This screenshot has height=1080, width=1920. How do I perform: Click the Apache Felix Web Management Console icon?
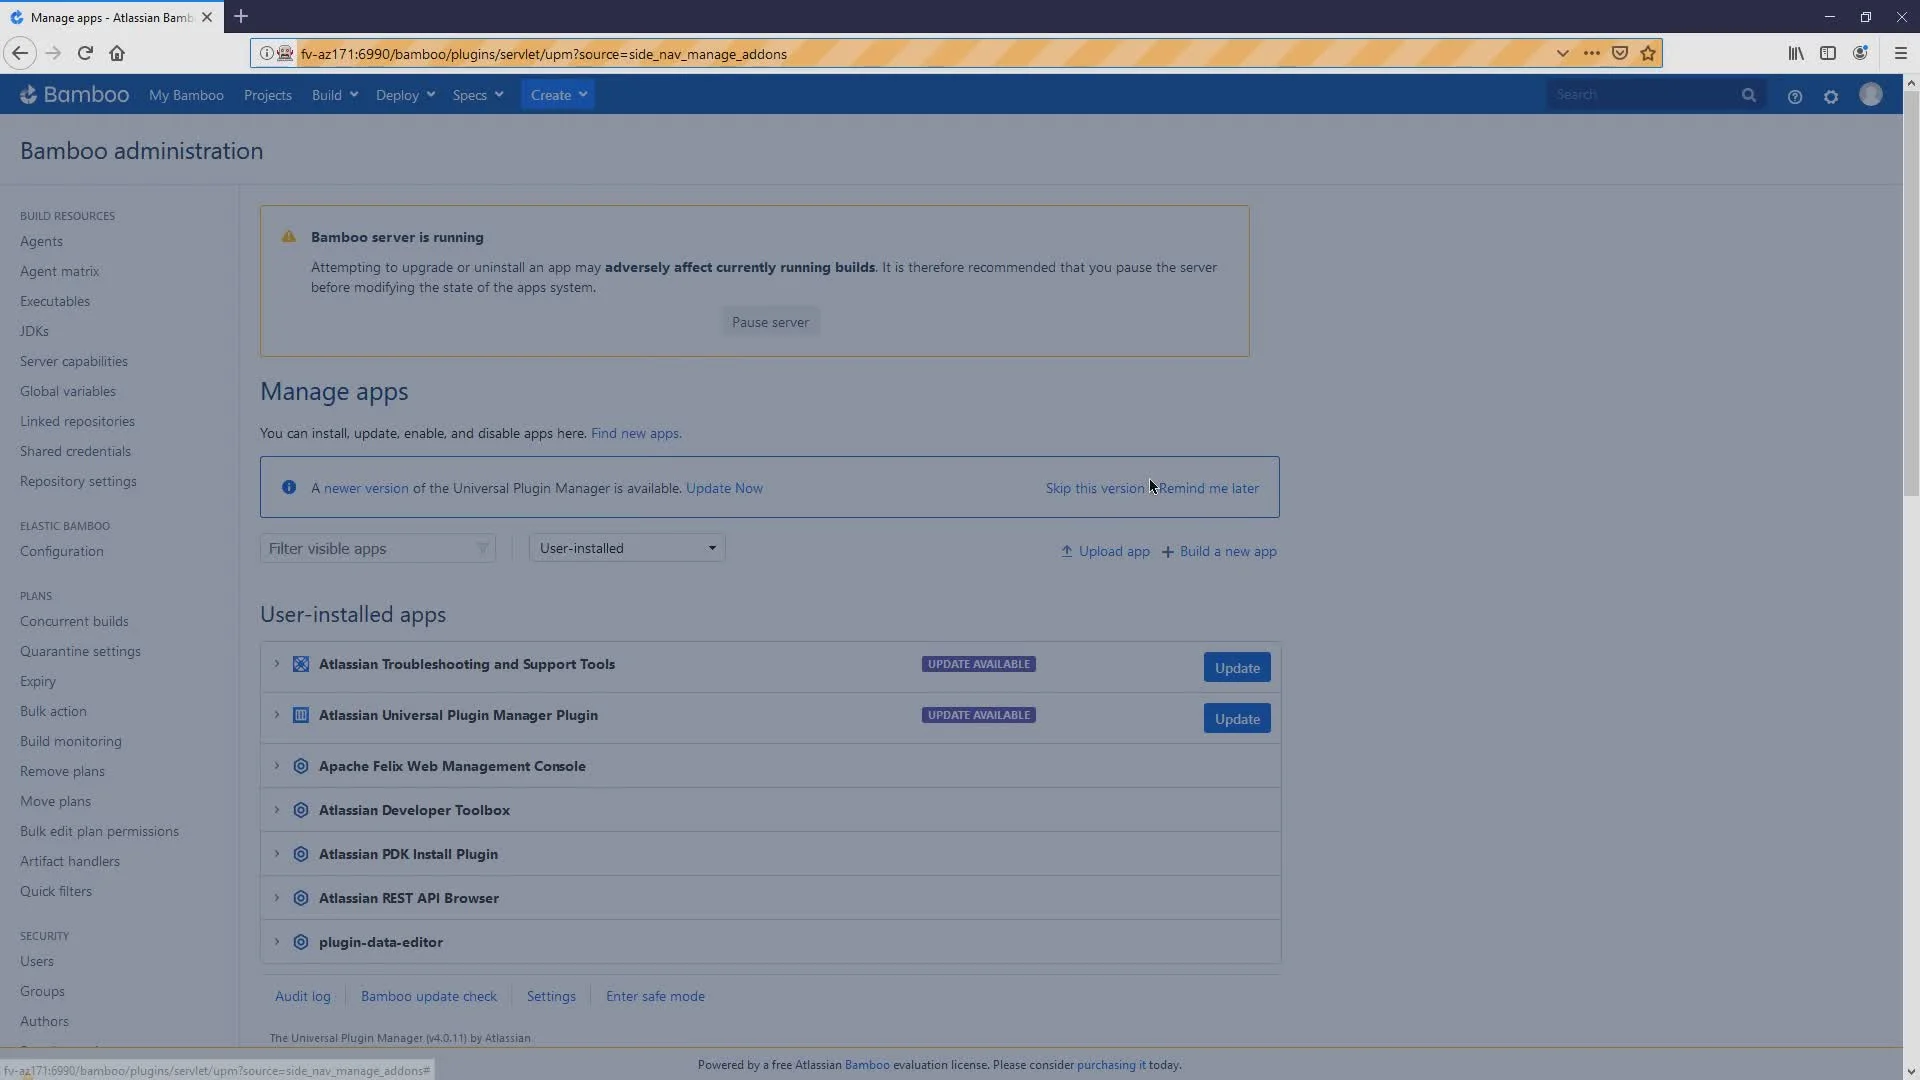[301, 765]
